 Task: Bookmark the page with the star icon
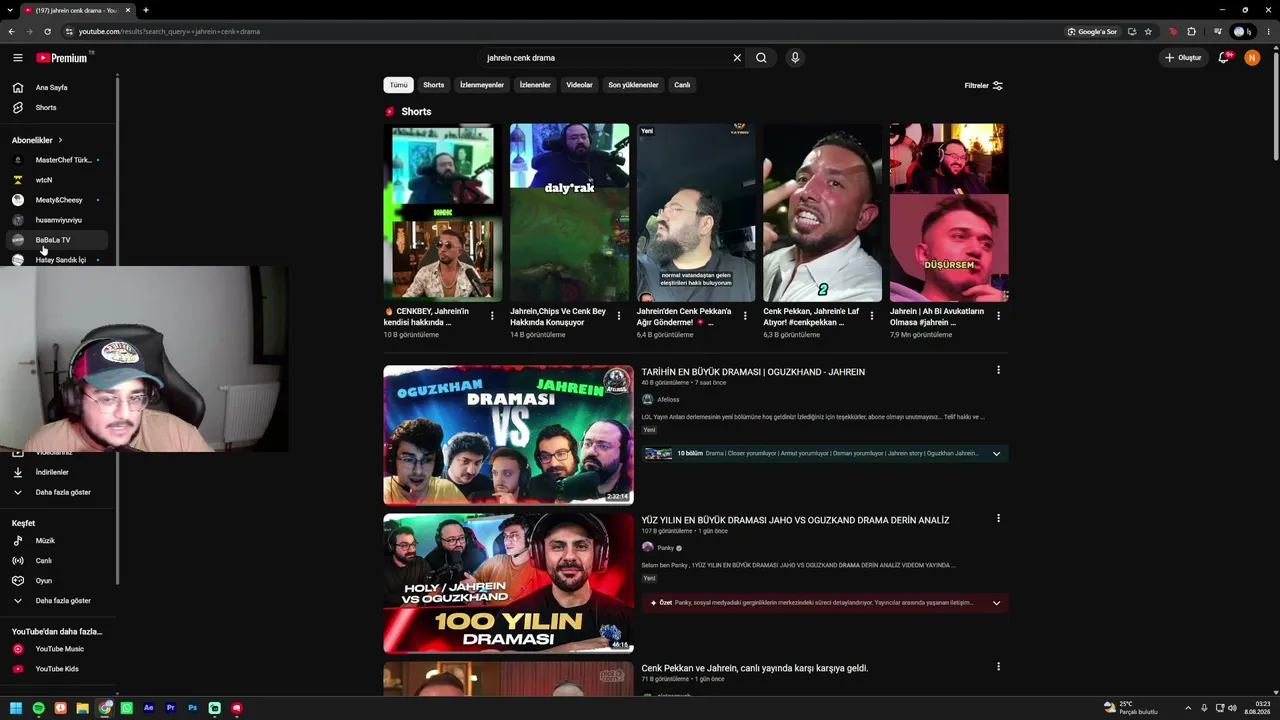(x=1148, y=32)
